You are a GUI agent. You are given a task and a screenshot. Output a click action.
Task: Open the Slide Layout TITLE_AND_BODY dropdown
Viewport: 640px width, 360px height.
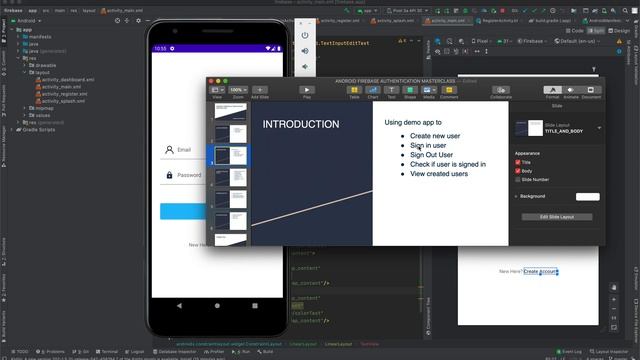(x=599, y=128)
